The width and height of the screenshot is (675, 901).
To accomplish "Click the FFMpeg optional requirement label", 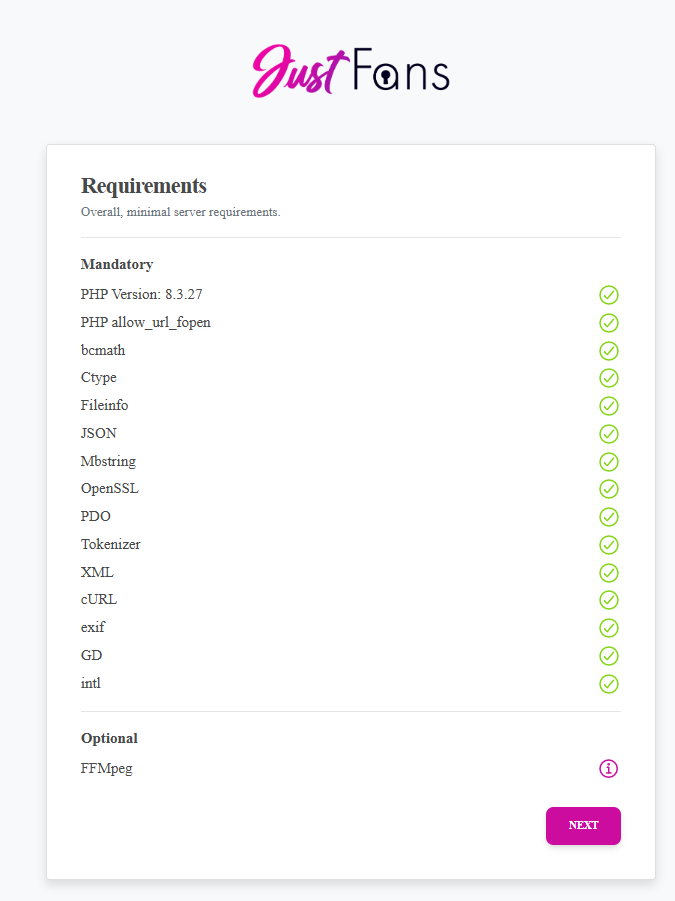I will pos(106,769).
